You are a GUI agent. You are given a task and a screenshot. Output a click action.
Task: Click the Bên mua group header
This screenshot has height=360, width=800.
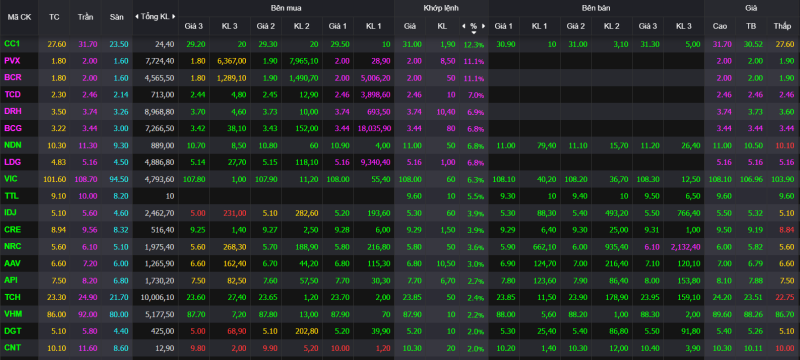click(x=285, y=8)
